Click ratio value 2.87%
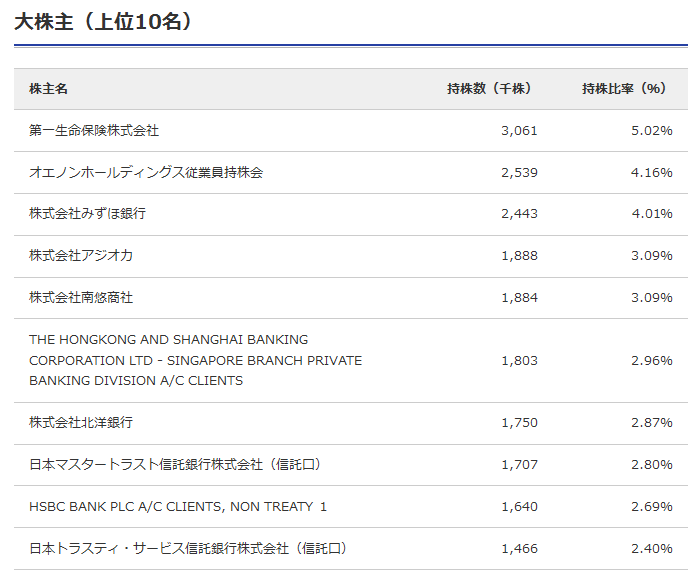698x586 pixels. (652, 423)
